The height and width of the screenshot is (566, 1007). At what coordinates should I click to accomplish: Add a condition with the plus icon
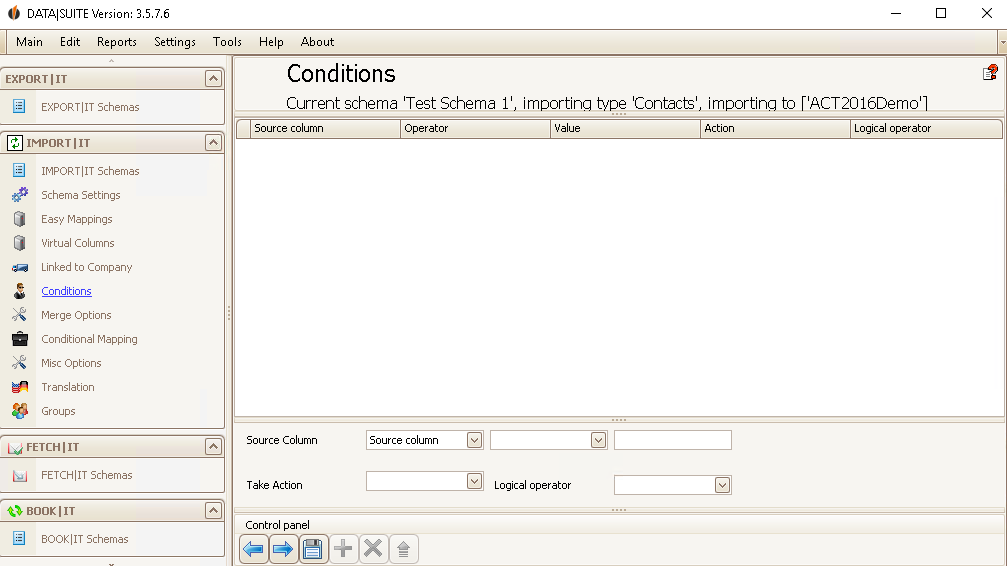343,549
